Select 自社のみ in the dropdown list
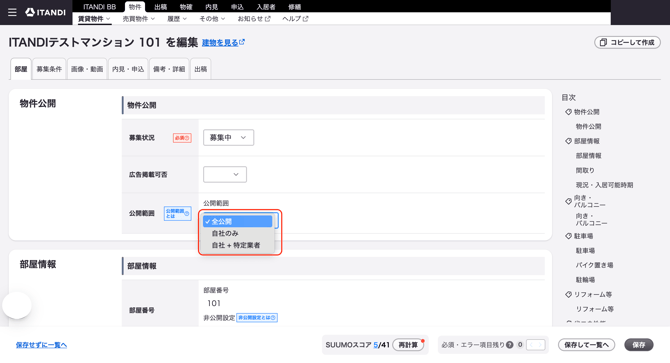Screen dimensions: 670x363 pos(238,233)
